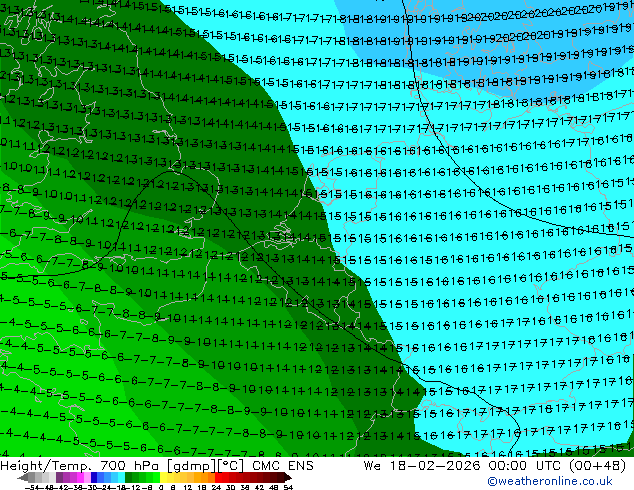Click the 'CMC ENS' model name
The width and height of the screenshot is (634, 490).
pyautogui.click(x=283, y=466)
